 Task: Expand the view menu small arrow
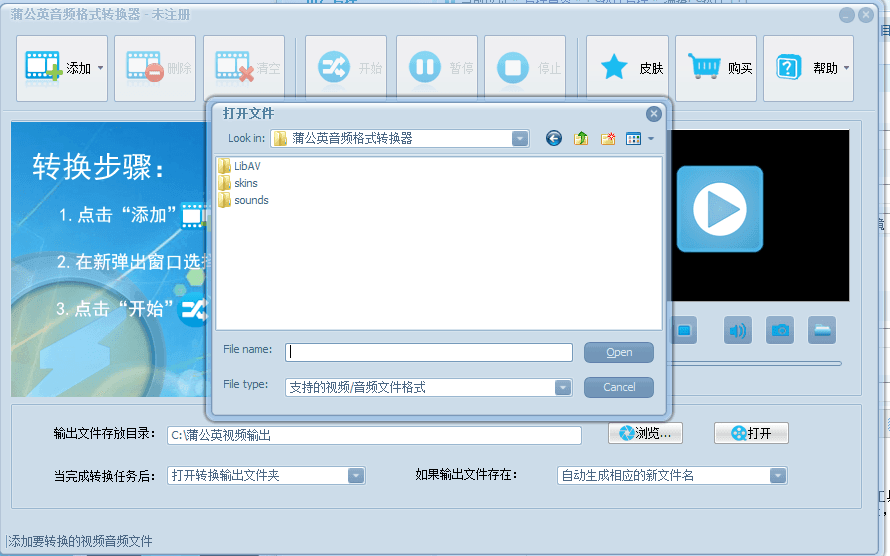pyautogui.click(x=651, y=138)
